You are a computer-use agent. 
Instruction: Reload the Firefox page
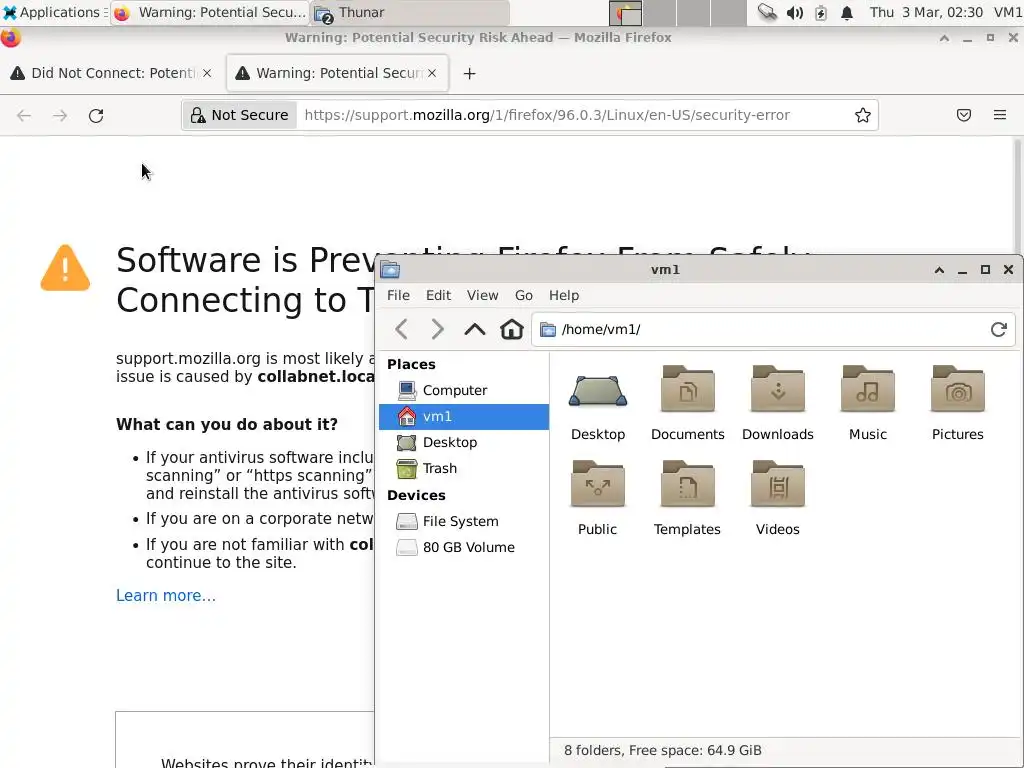pyautogui.click(x=96, y=116)
